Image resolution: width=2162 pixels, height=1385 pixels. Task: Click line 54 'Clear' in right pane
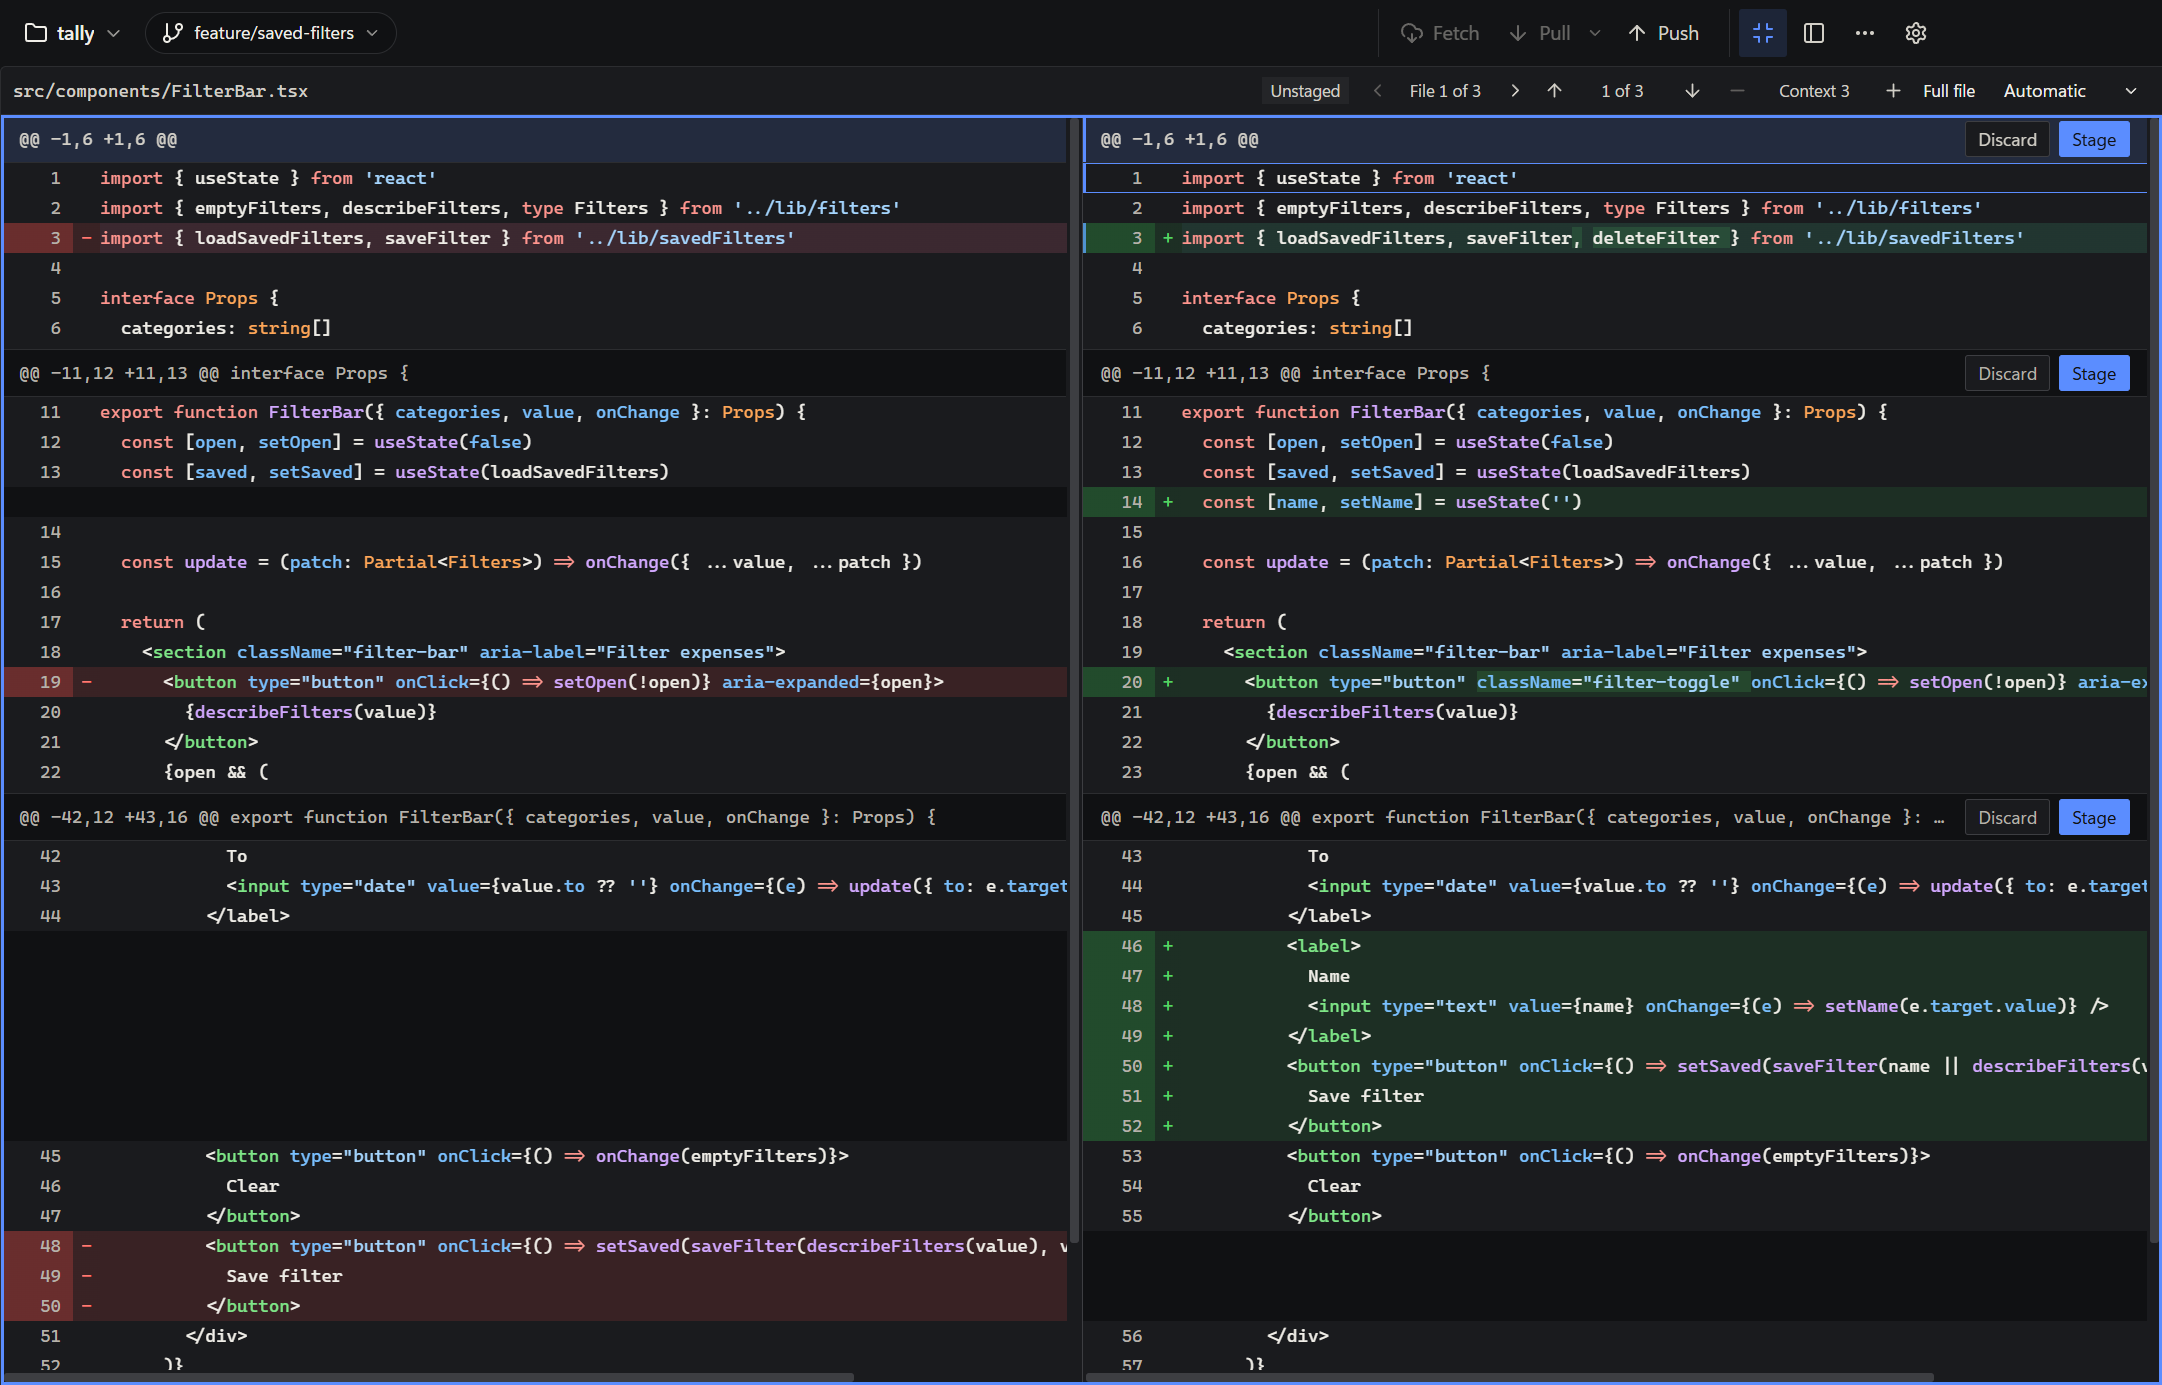[1615, 1186]
